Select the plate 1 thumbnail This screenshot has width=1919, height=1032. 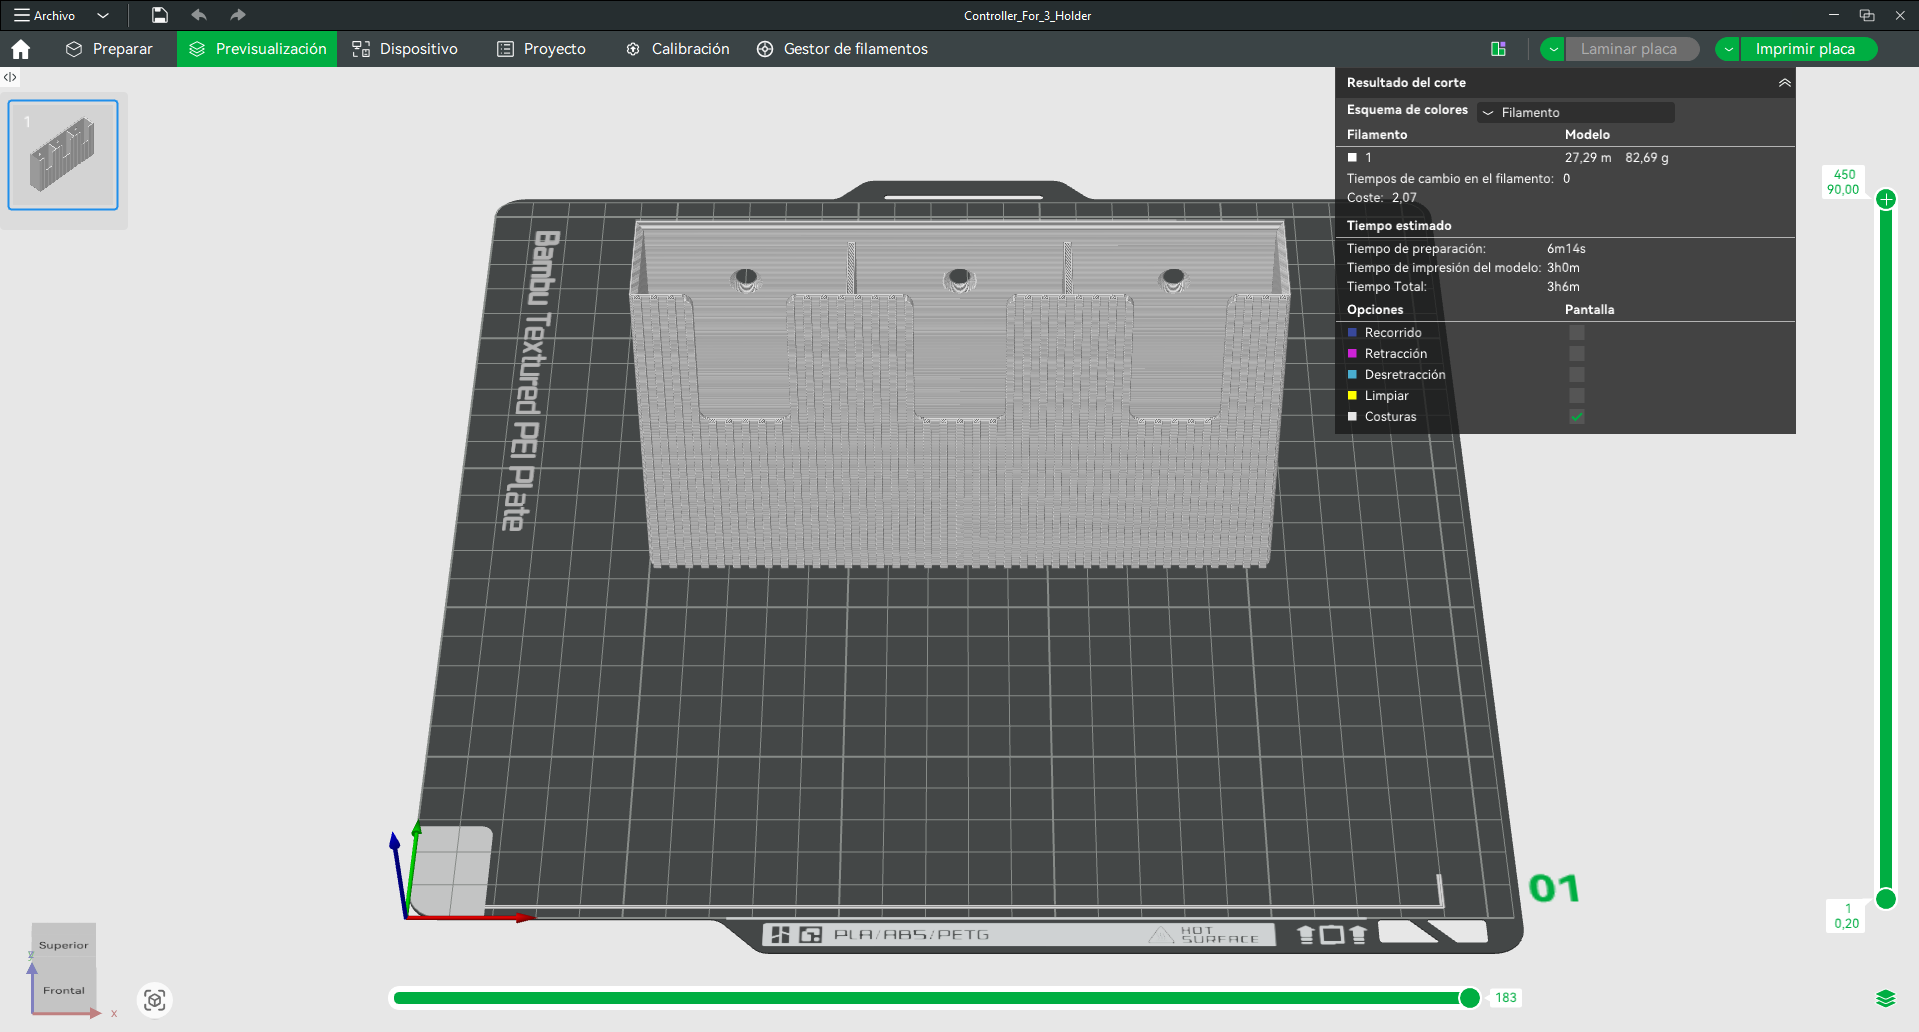click(63, 155)
